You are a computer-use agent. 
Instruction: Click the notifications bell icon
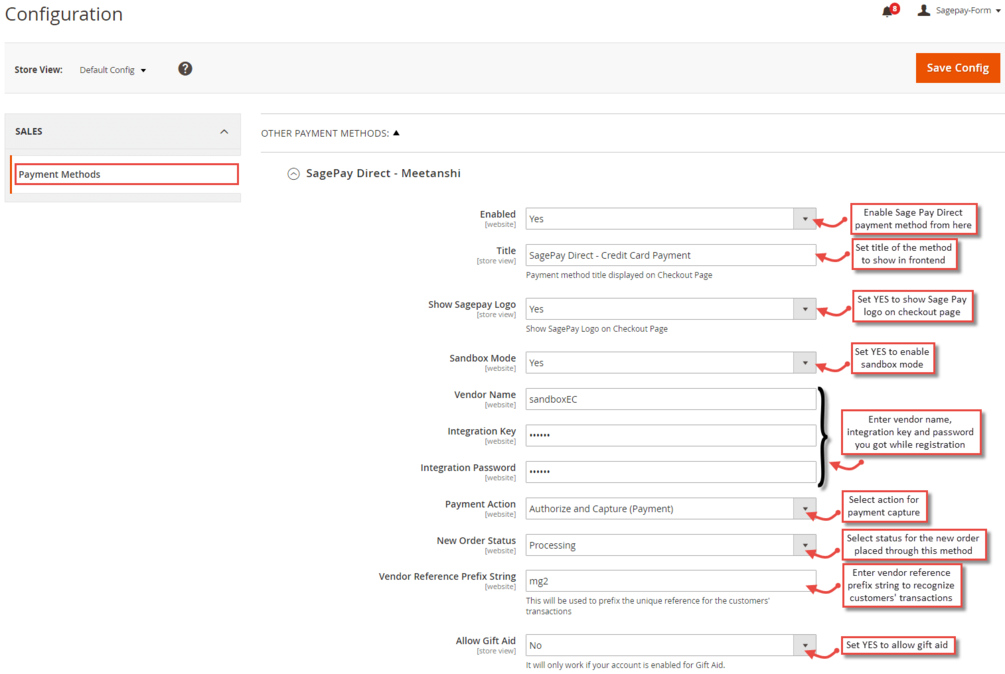[x=888, y=11]
